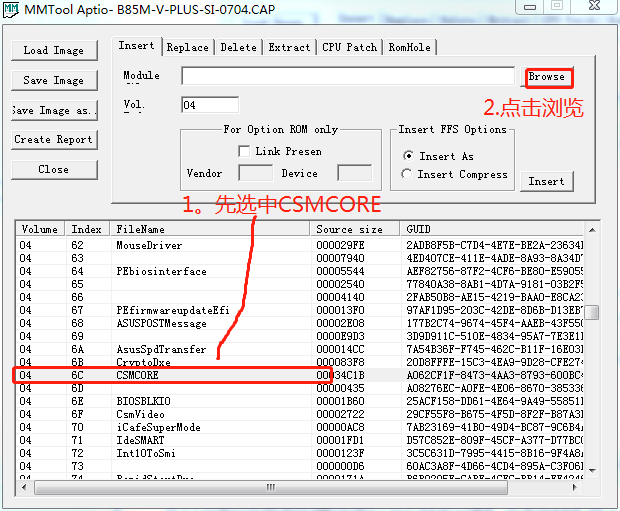The width and height of the screenshot is (620, 511).
Task: Sort by the Source size column header
Action: 355,229
